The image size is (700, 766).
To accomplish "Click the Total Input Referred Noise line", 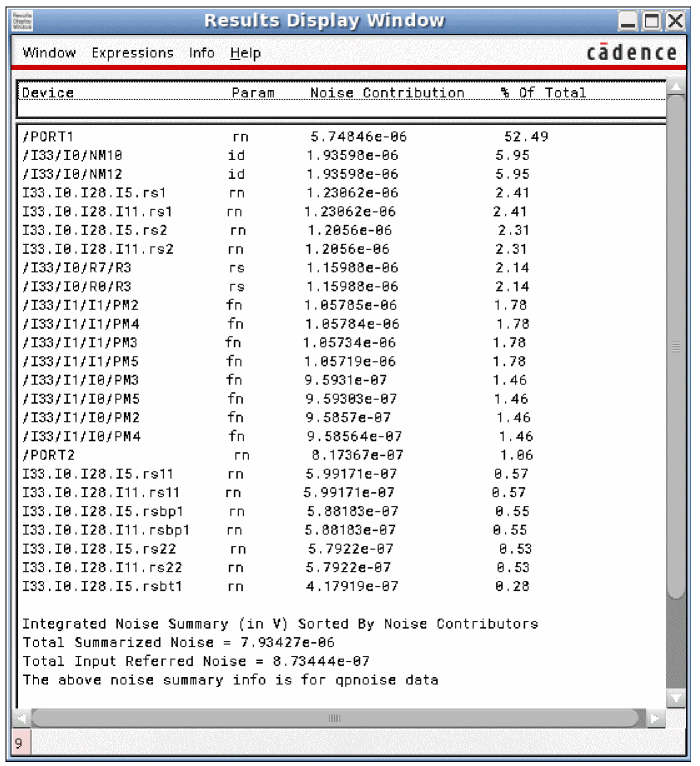I will coord(196,661).
